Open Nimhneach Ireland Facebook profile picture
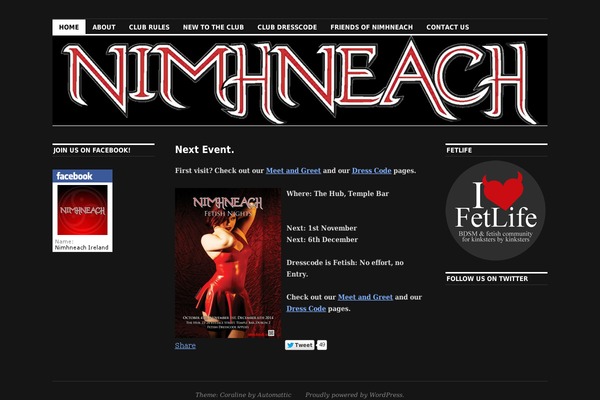The width and height of the screenshot is (600, 400). (x=83, y=210)
